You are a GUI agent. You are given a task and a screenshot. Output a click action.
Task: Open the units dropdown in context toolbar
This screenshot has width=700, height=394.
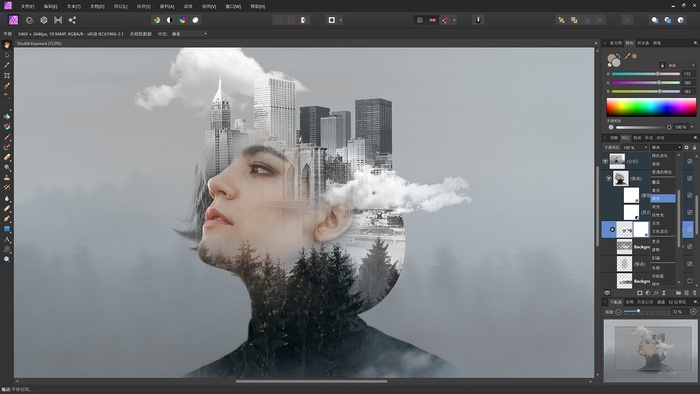[189, 34]
